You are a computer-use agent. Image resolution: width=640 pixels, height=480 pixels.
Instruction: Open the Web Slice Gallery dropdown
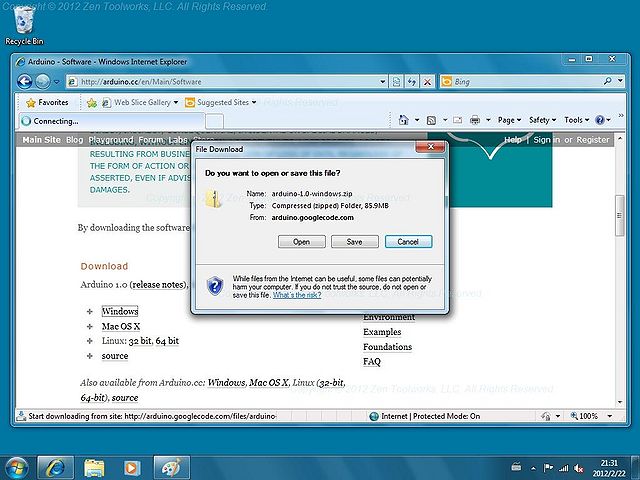[140, 102]
